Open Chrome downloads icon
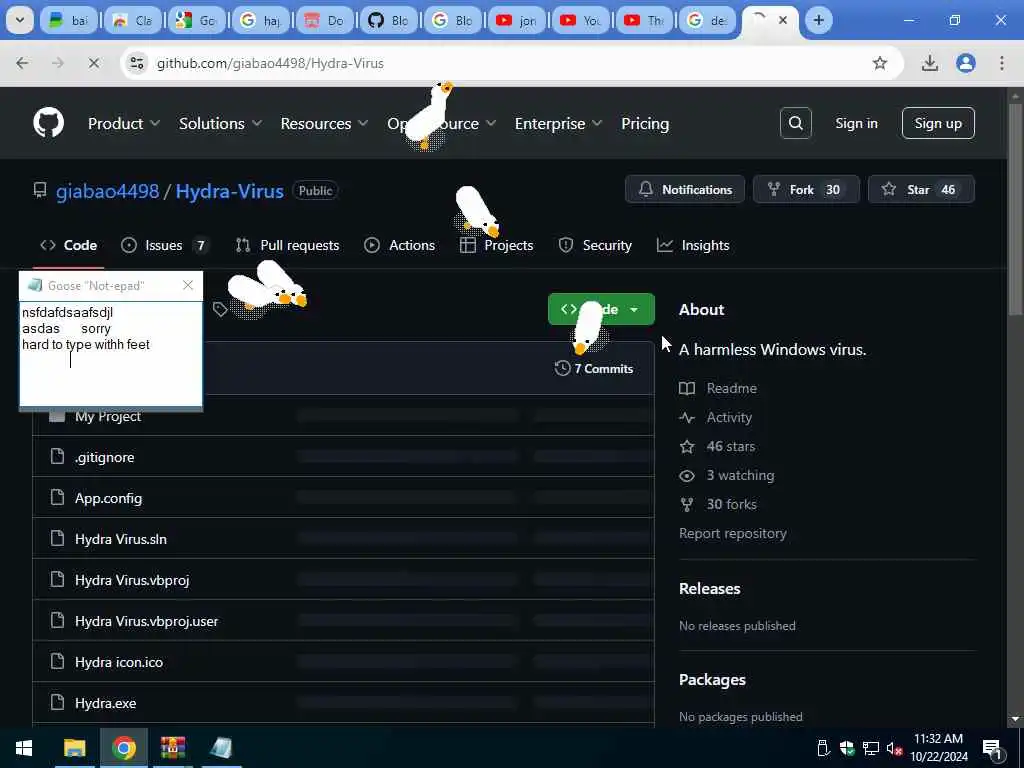Screen dimensions: 1024x768 coord(929,63)
